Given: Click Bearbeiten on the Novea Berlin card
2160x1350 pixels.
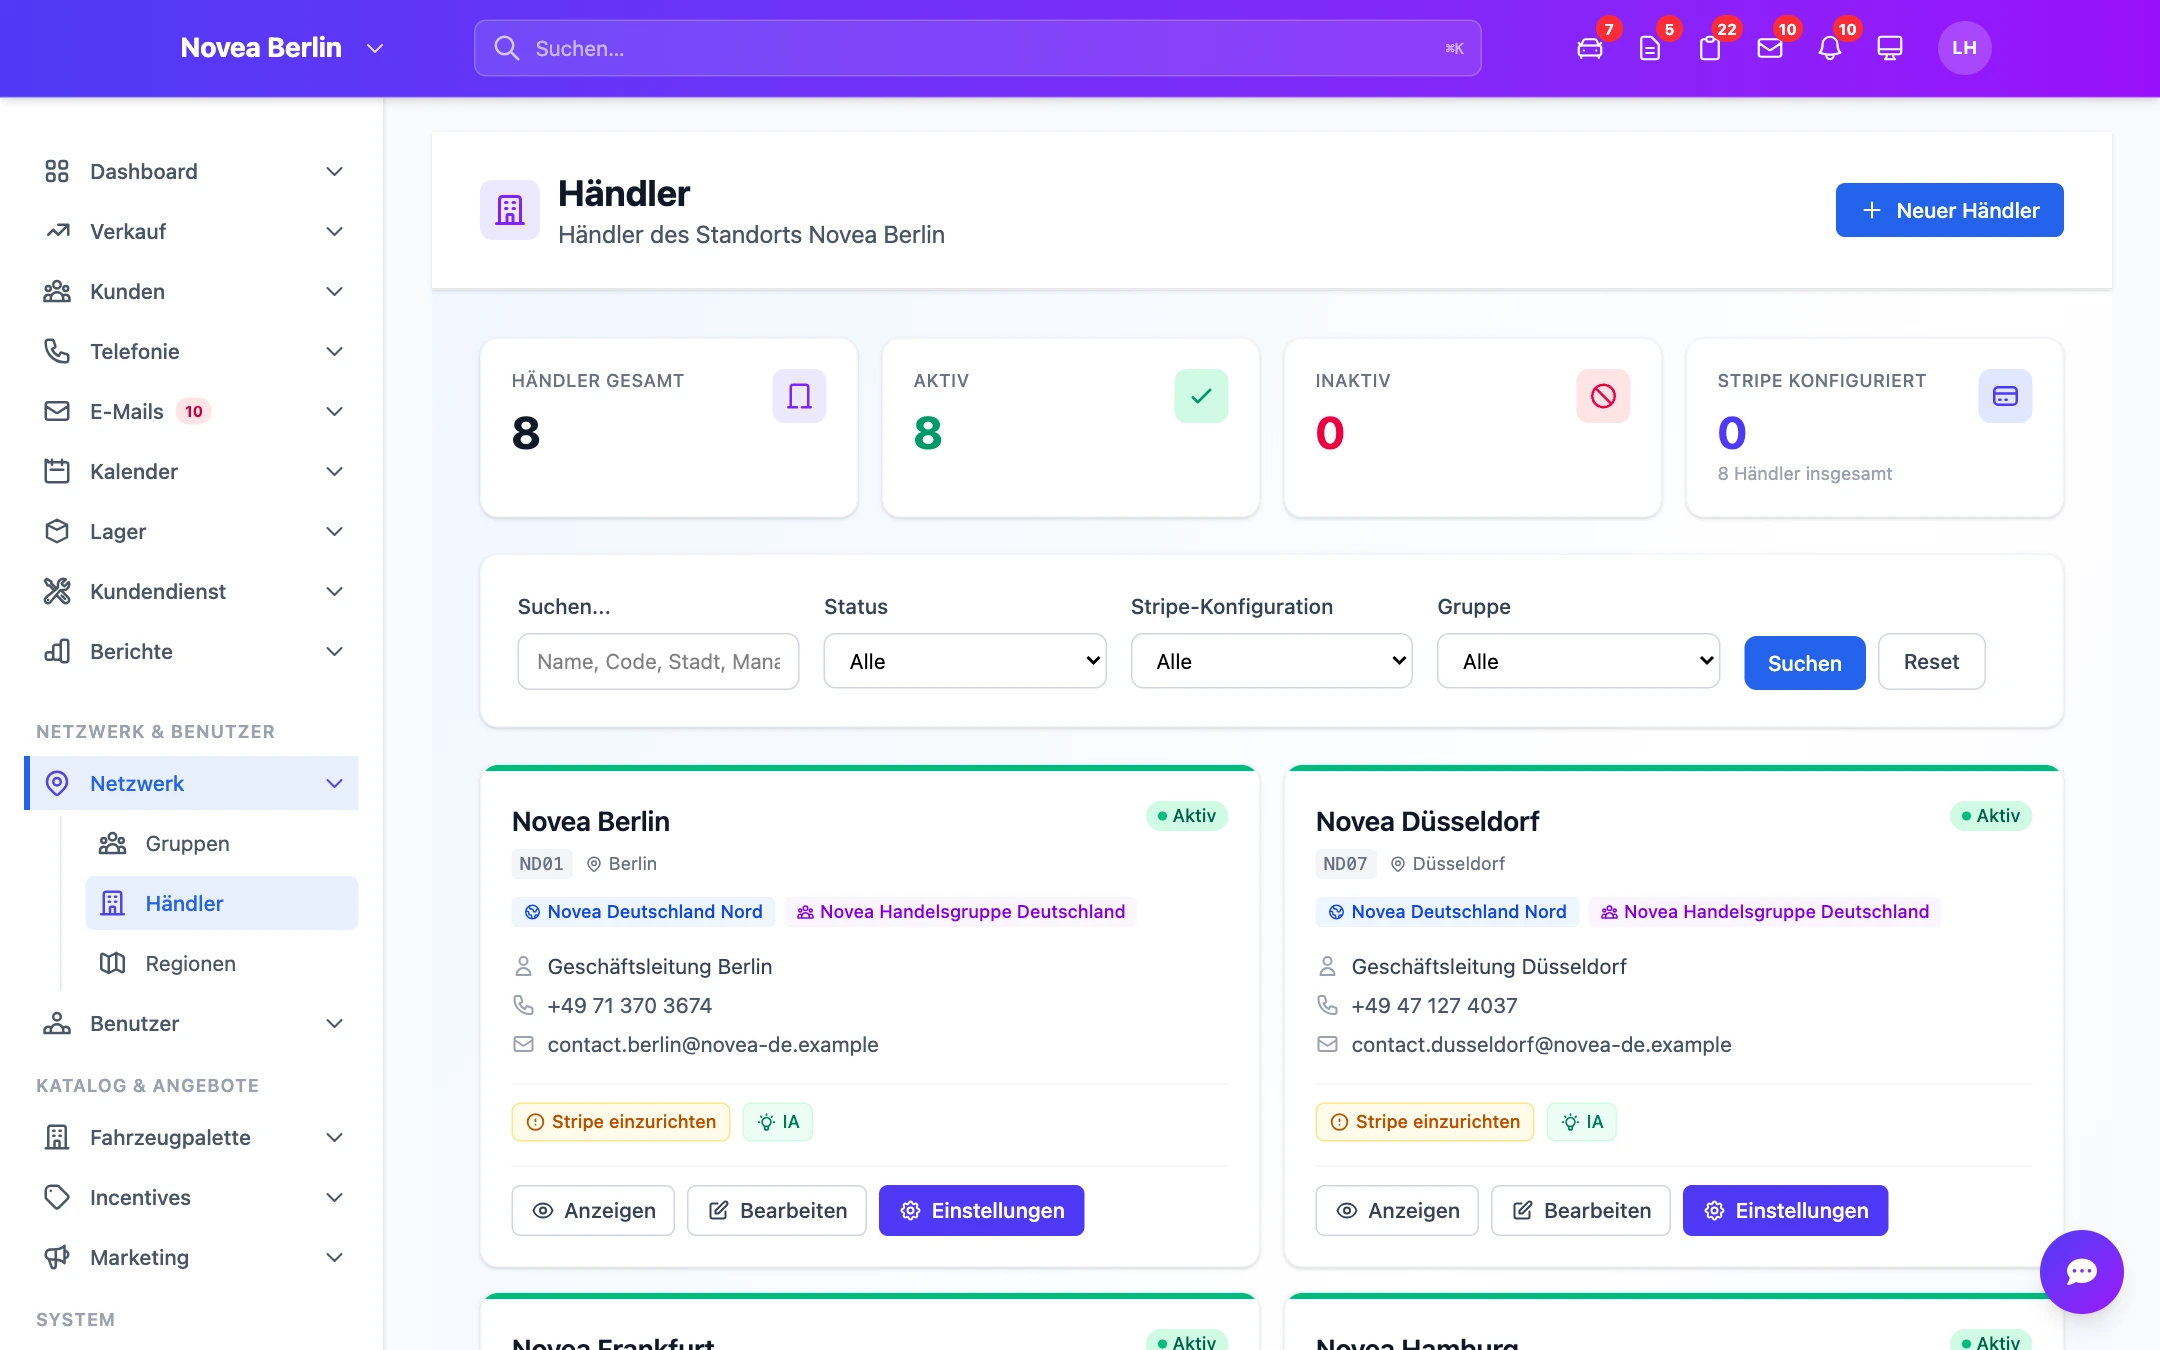Looking at the screenshot, I should [777, 1210].
